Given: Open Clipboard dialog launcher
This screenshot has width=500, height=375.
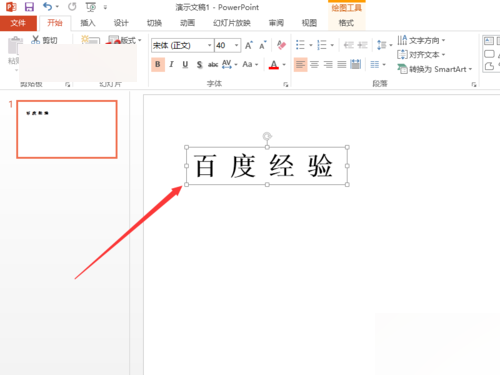Looking at the screenshot, I should pyautogui.click(x=68, y=85).
